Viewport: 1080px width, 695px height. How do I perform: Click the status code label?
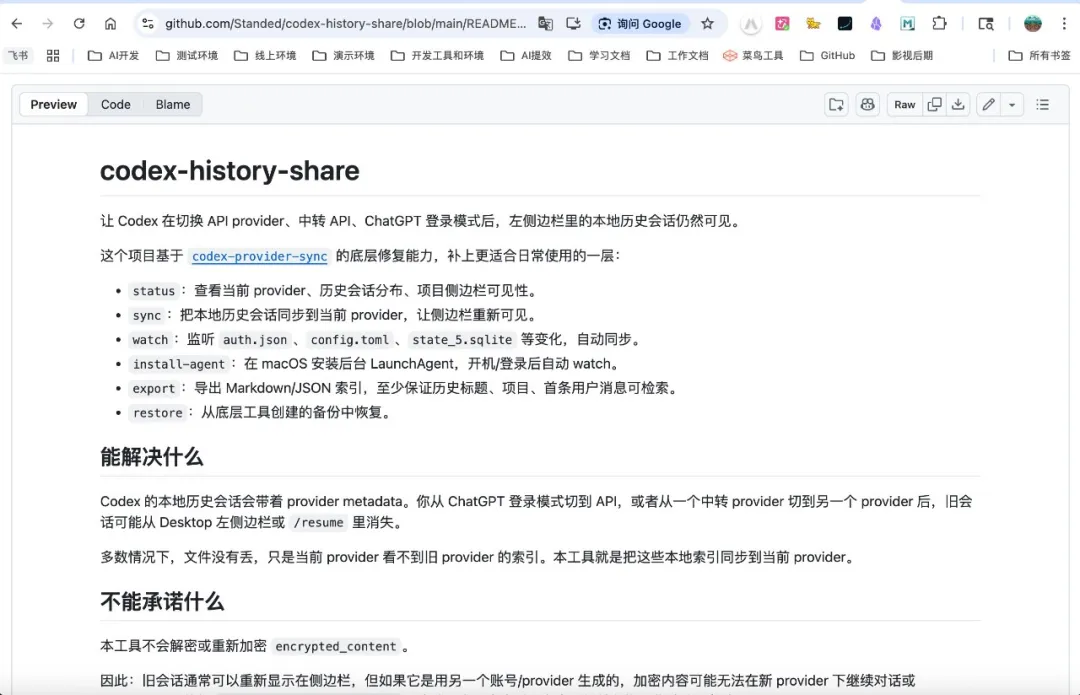(154, 291)
